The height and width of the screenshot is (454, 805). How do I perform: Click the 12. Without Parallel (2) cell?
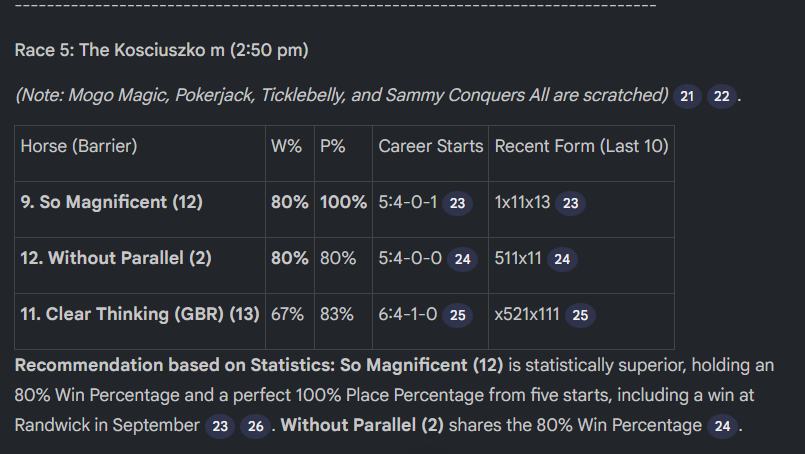pos(140,266)
